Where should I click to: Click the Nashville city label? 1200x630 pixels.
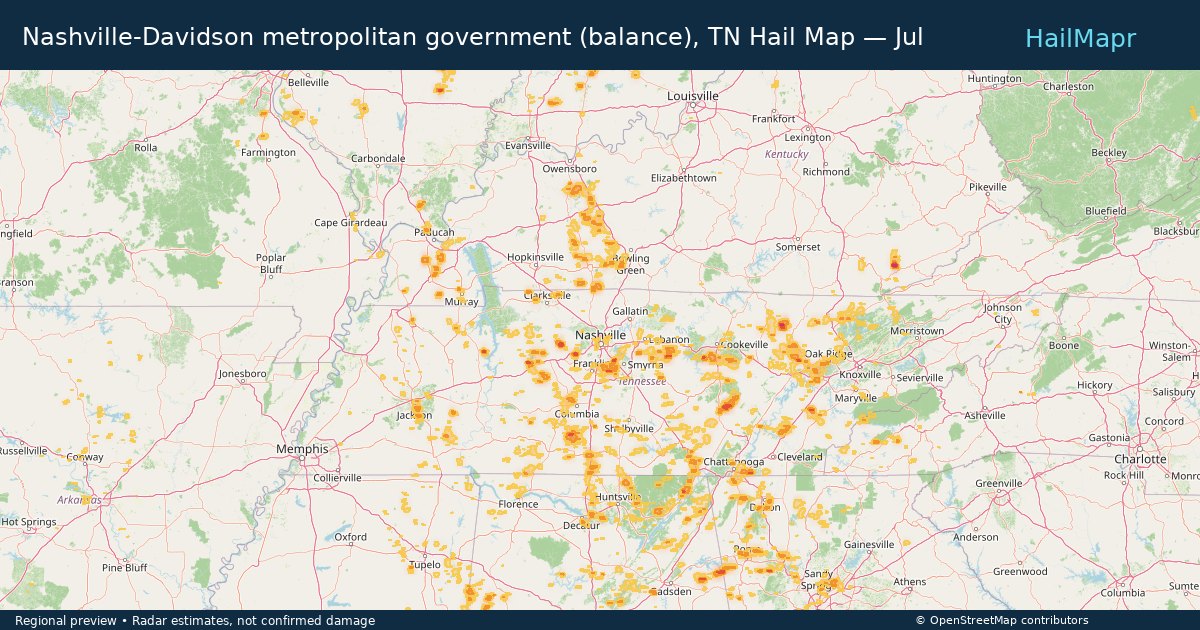click(600, 335)
